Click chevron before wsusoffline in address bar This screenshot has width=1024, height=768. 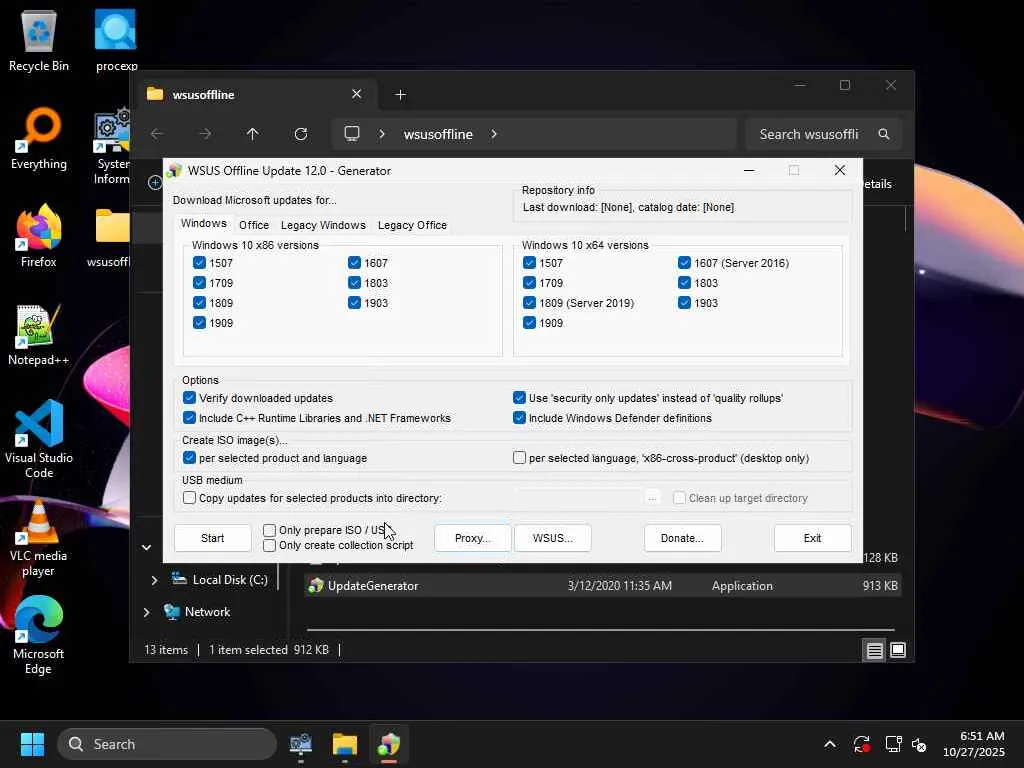click(382, 134)
